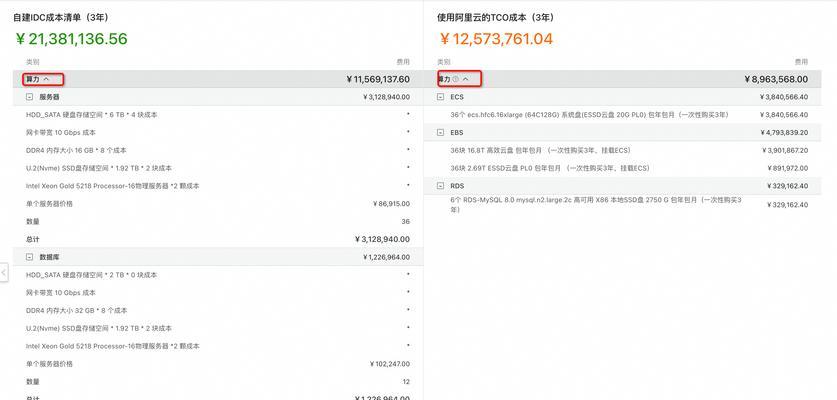Click the 算力 amount ¥11,569,137.60

(x=378, y=79)
